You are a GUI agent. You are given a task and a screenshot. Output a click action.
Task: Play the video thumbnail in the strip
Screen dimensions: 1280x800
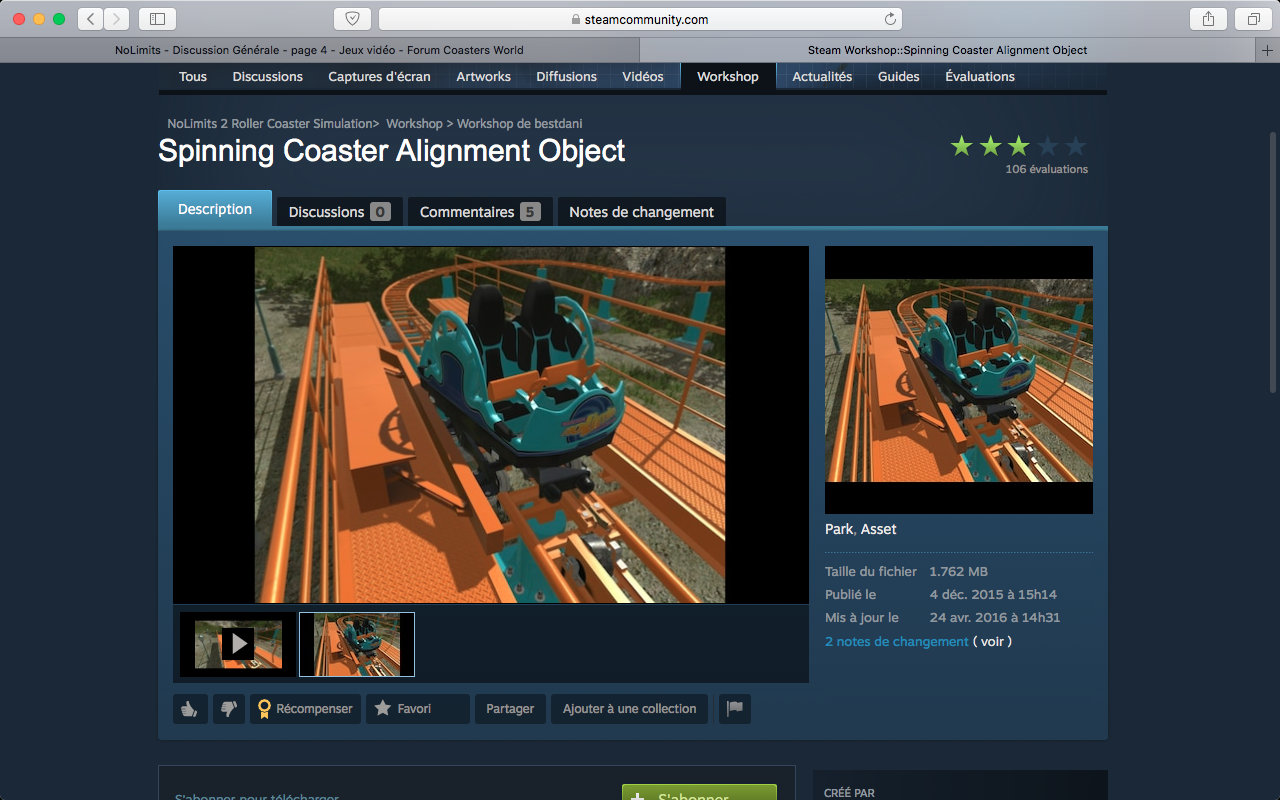(x=238, y=644)
